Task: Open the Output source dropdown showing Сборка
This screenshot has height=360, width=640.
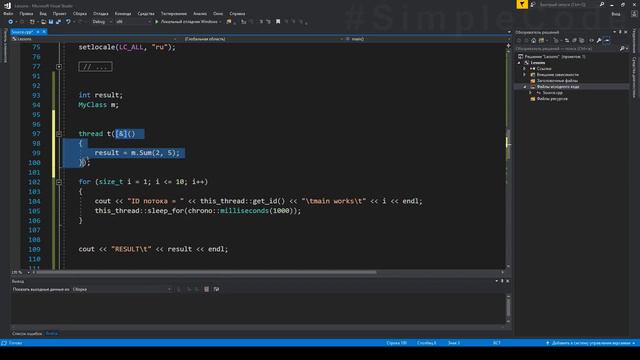Action: click(122, 289)
